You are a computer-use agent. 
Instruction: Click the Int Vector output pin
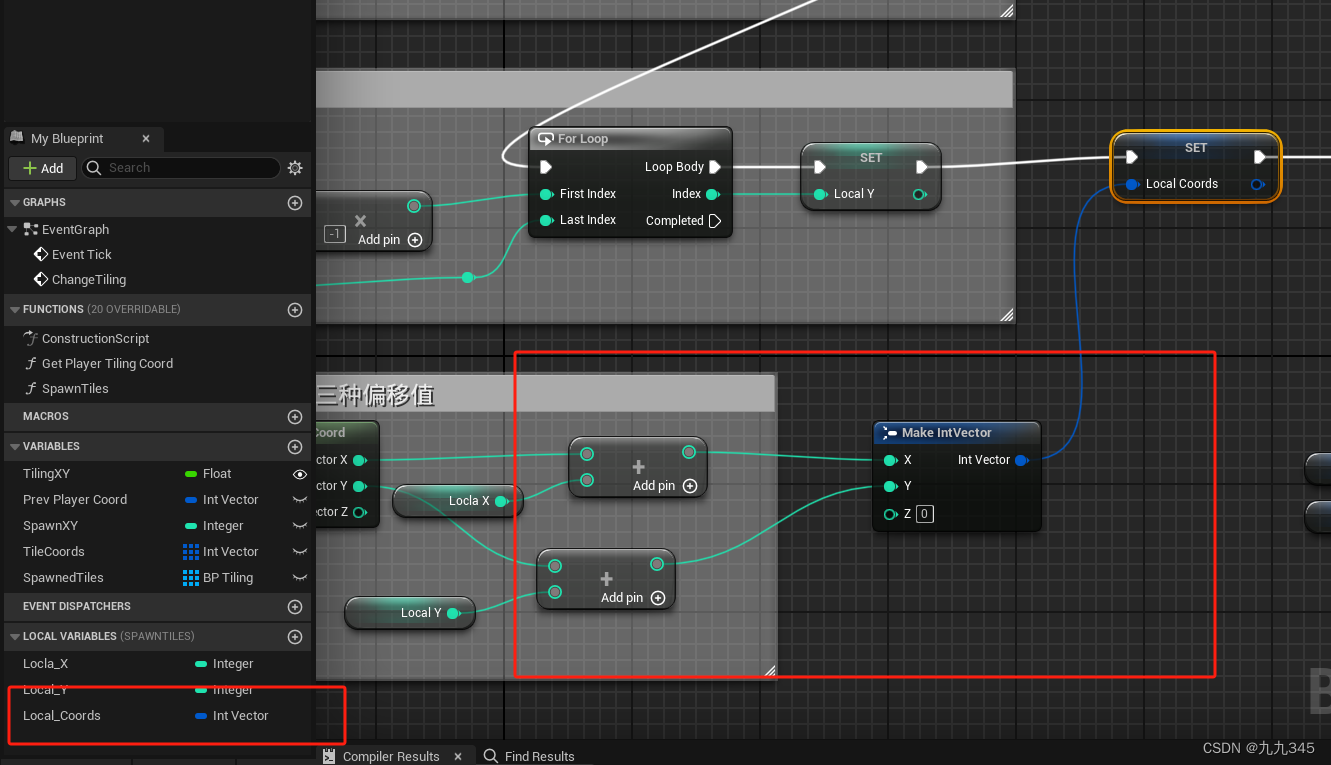1021,460
